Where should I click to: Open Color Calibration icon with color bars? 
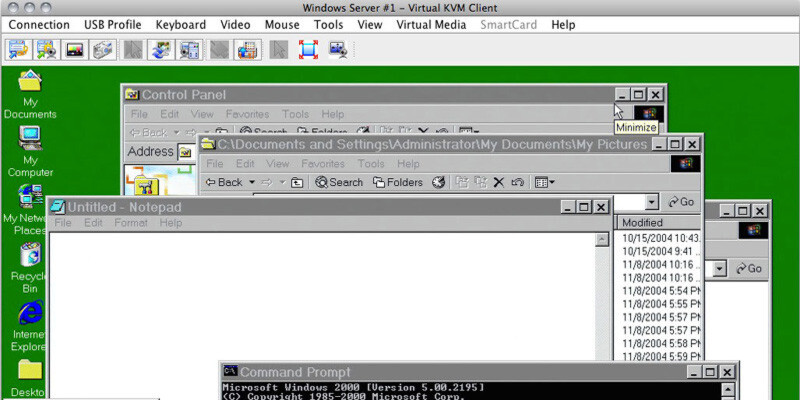[75, 49]
